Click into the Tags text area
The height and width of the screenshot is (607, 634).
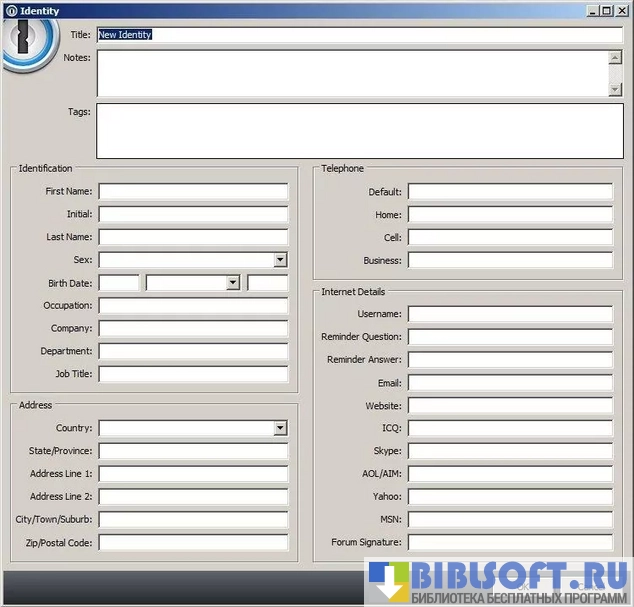click(359, 131)
